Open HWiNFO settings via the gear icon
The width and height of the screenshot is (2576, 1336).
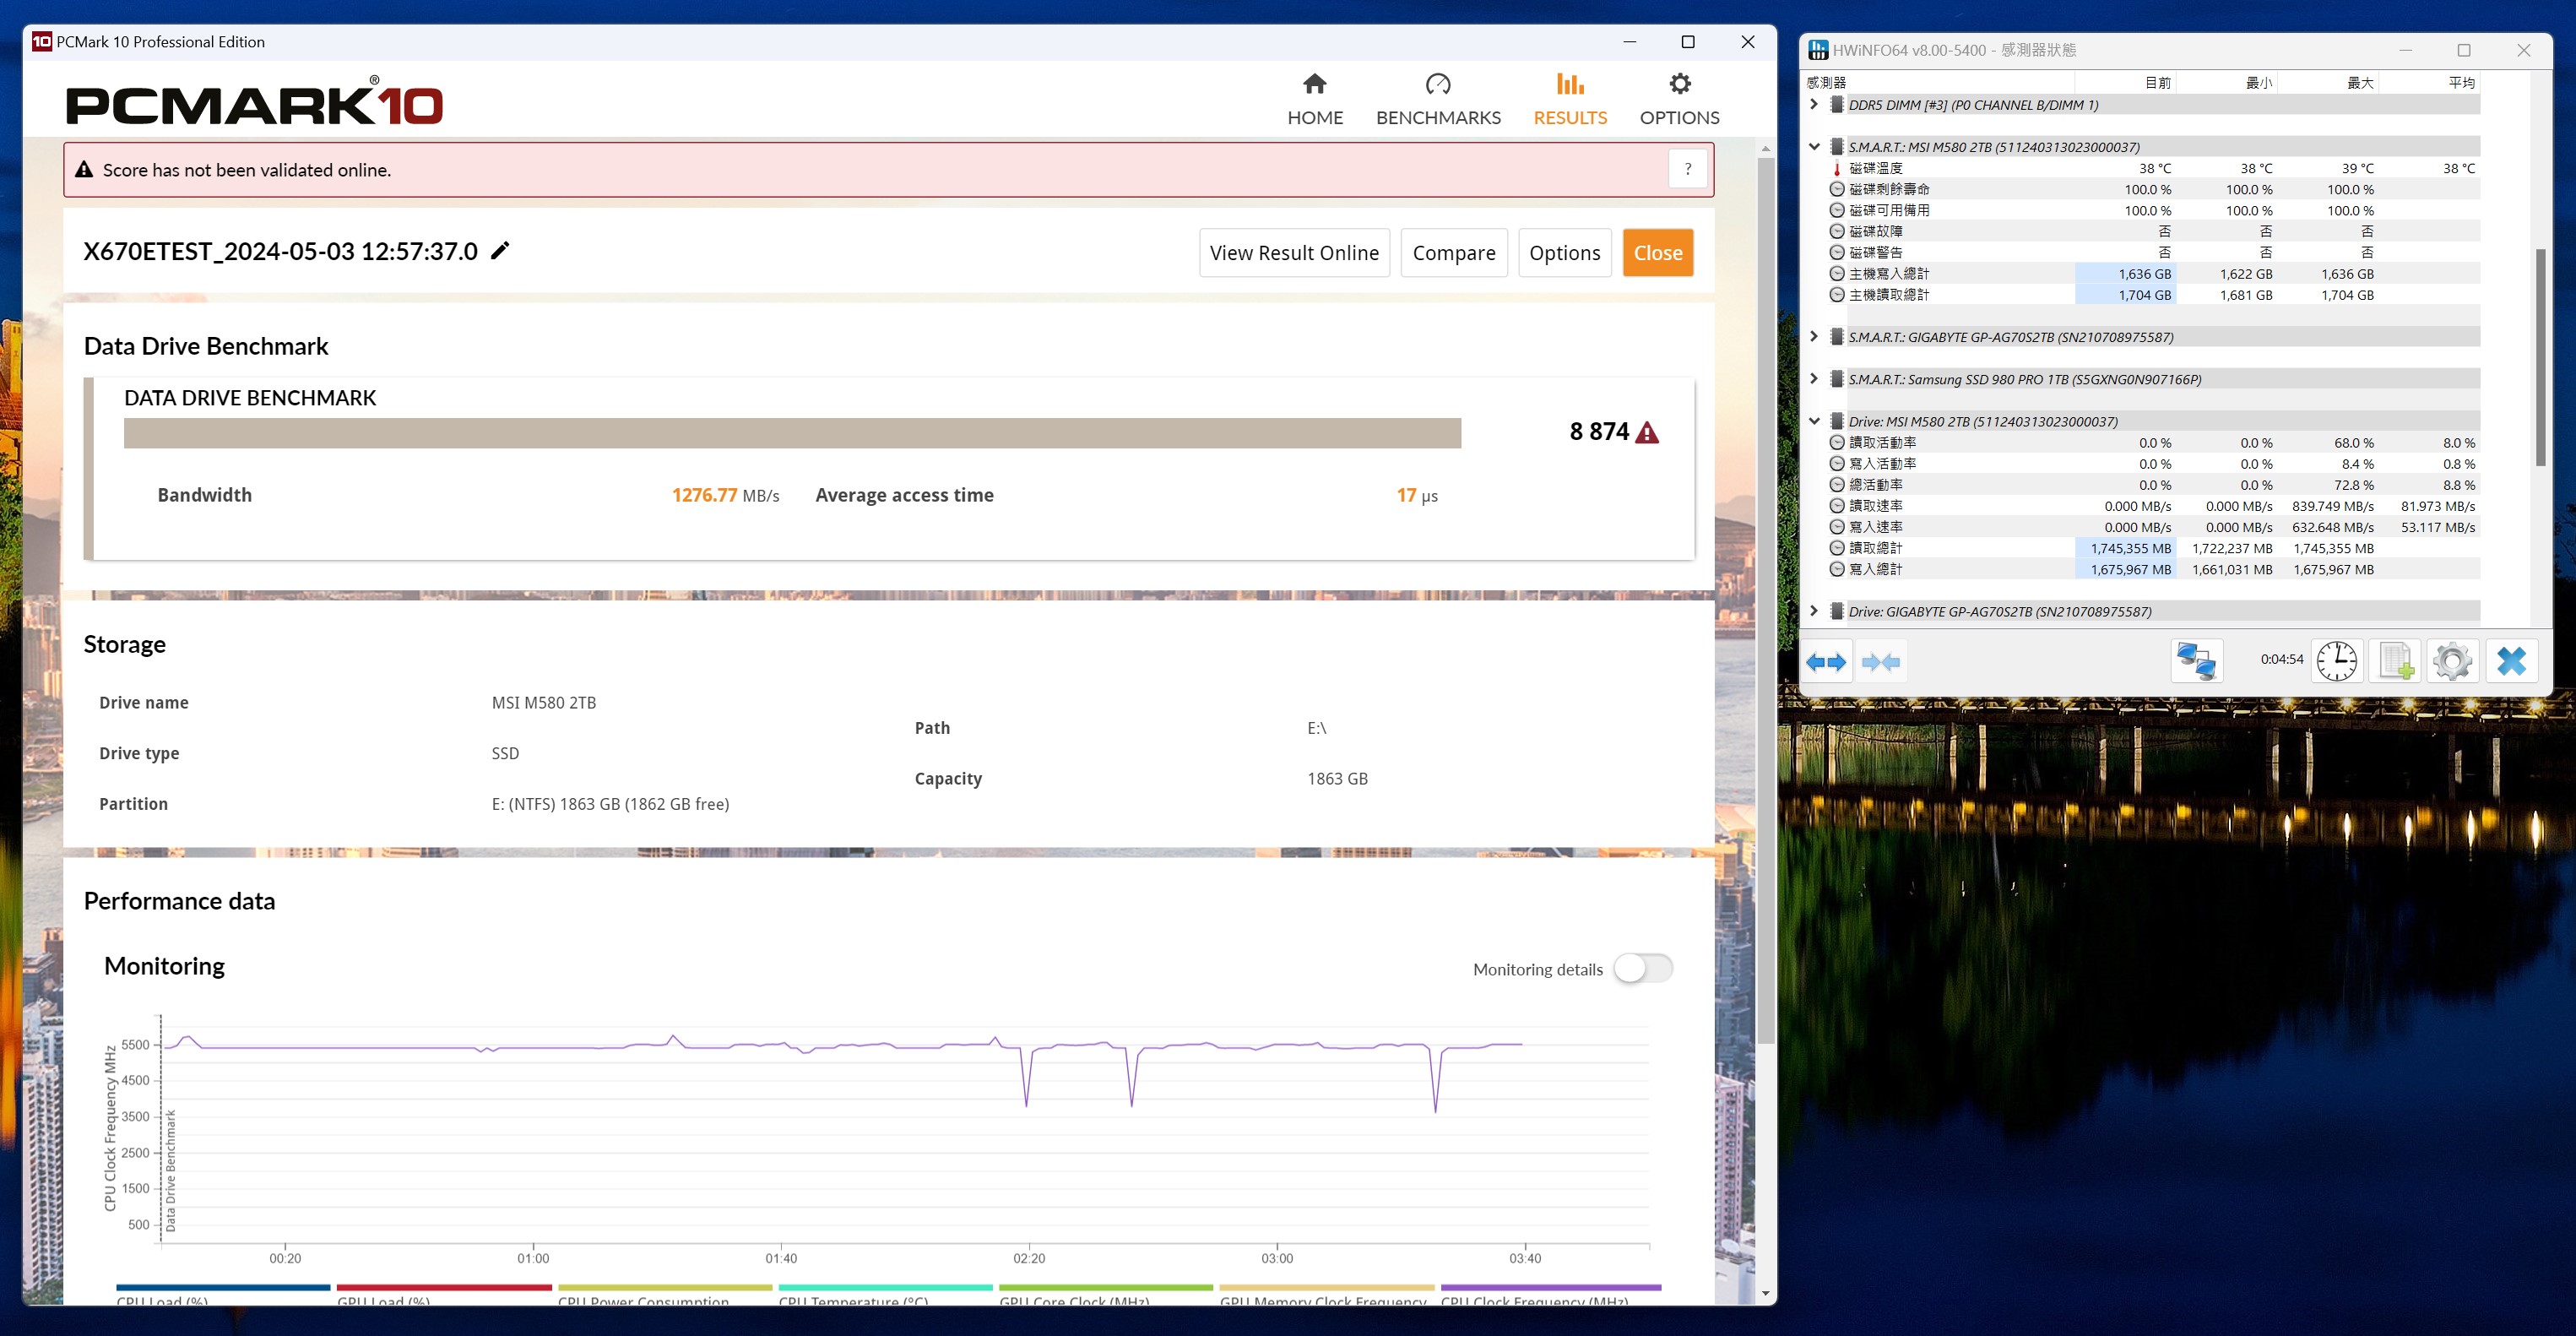point(2452,661)
